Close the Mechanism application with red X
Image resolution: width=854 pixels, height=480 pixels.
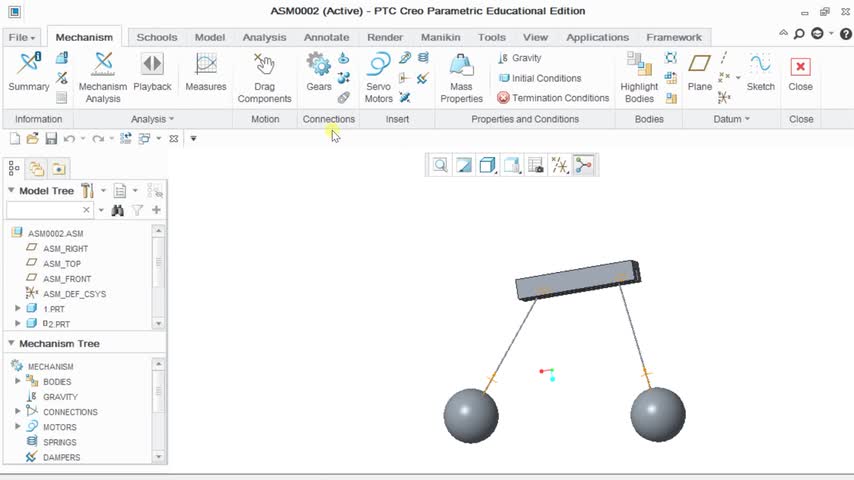point(800,71)
